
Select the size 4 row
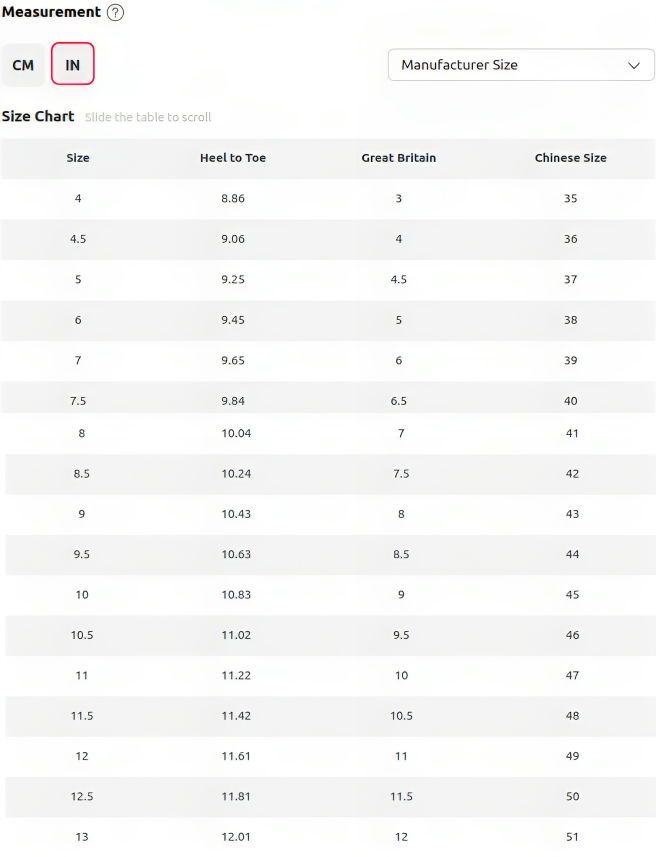[328, 198]
